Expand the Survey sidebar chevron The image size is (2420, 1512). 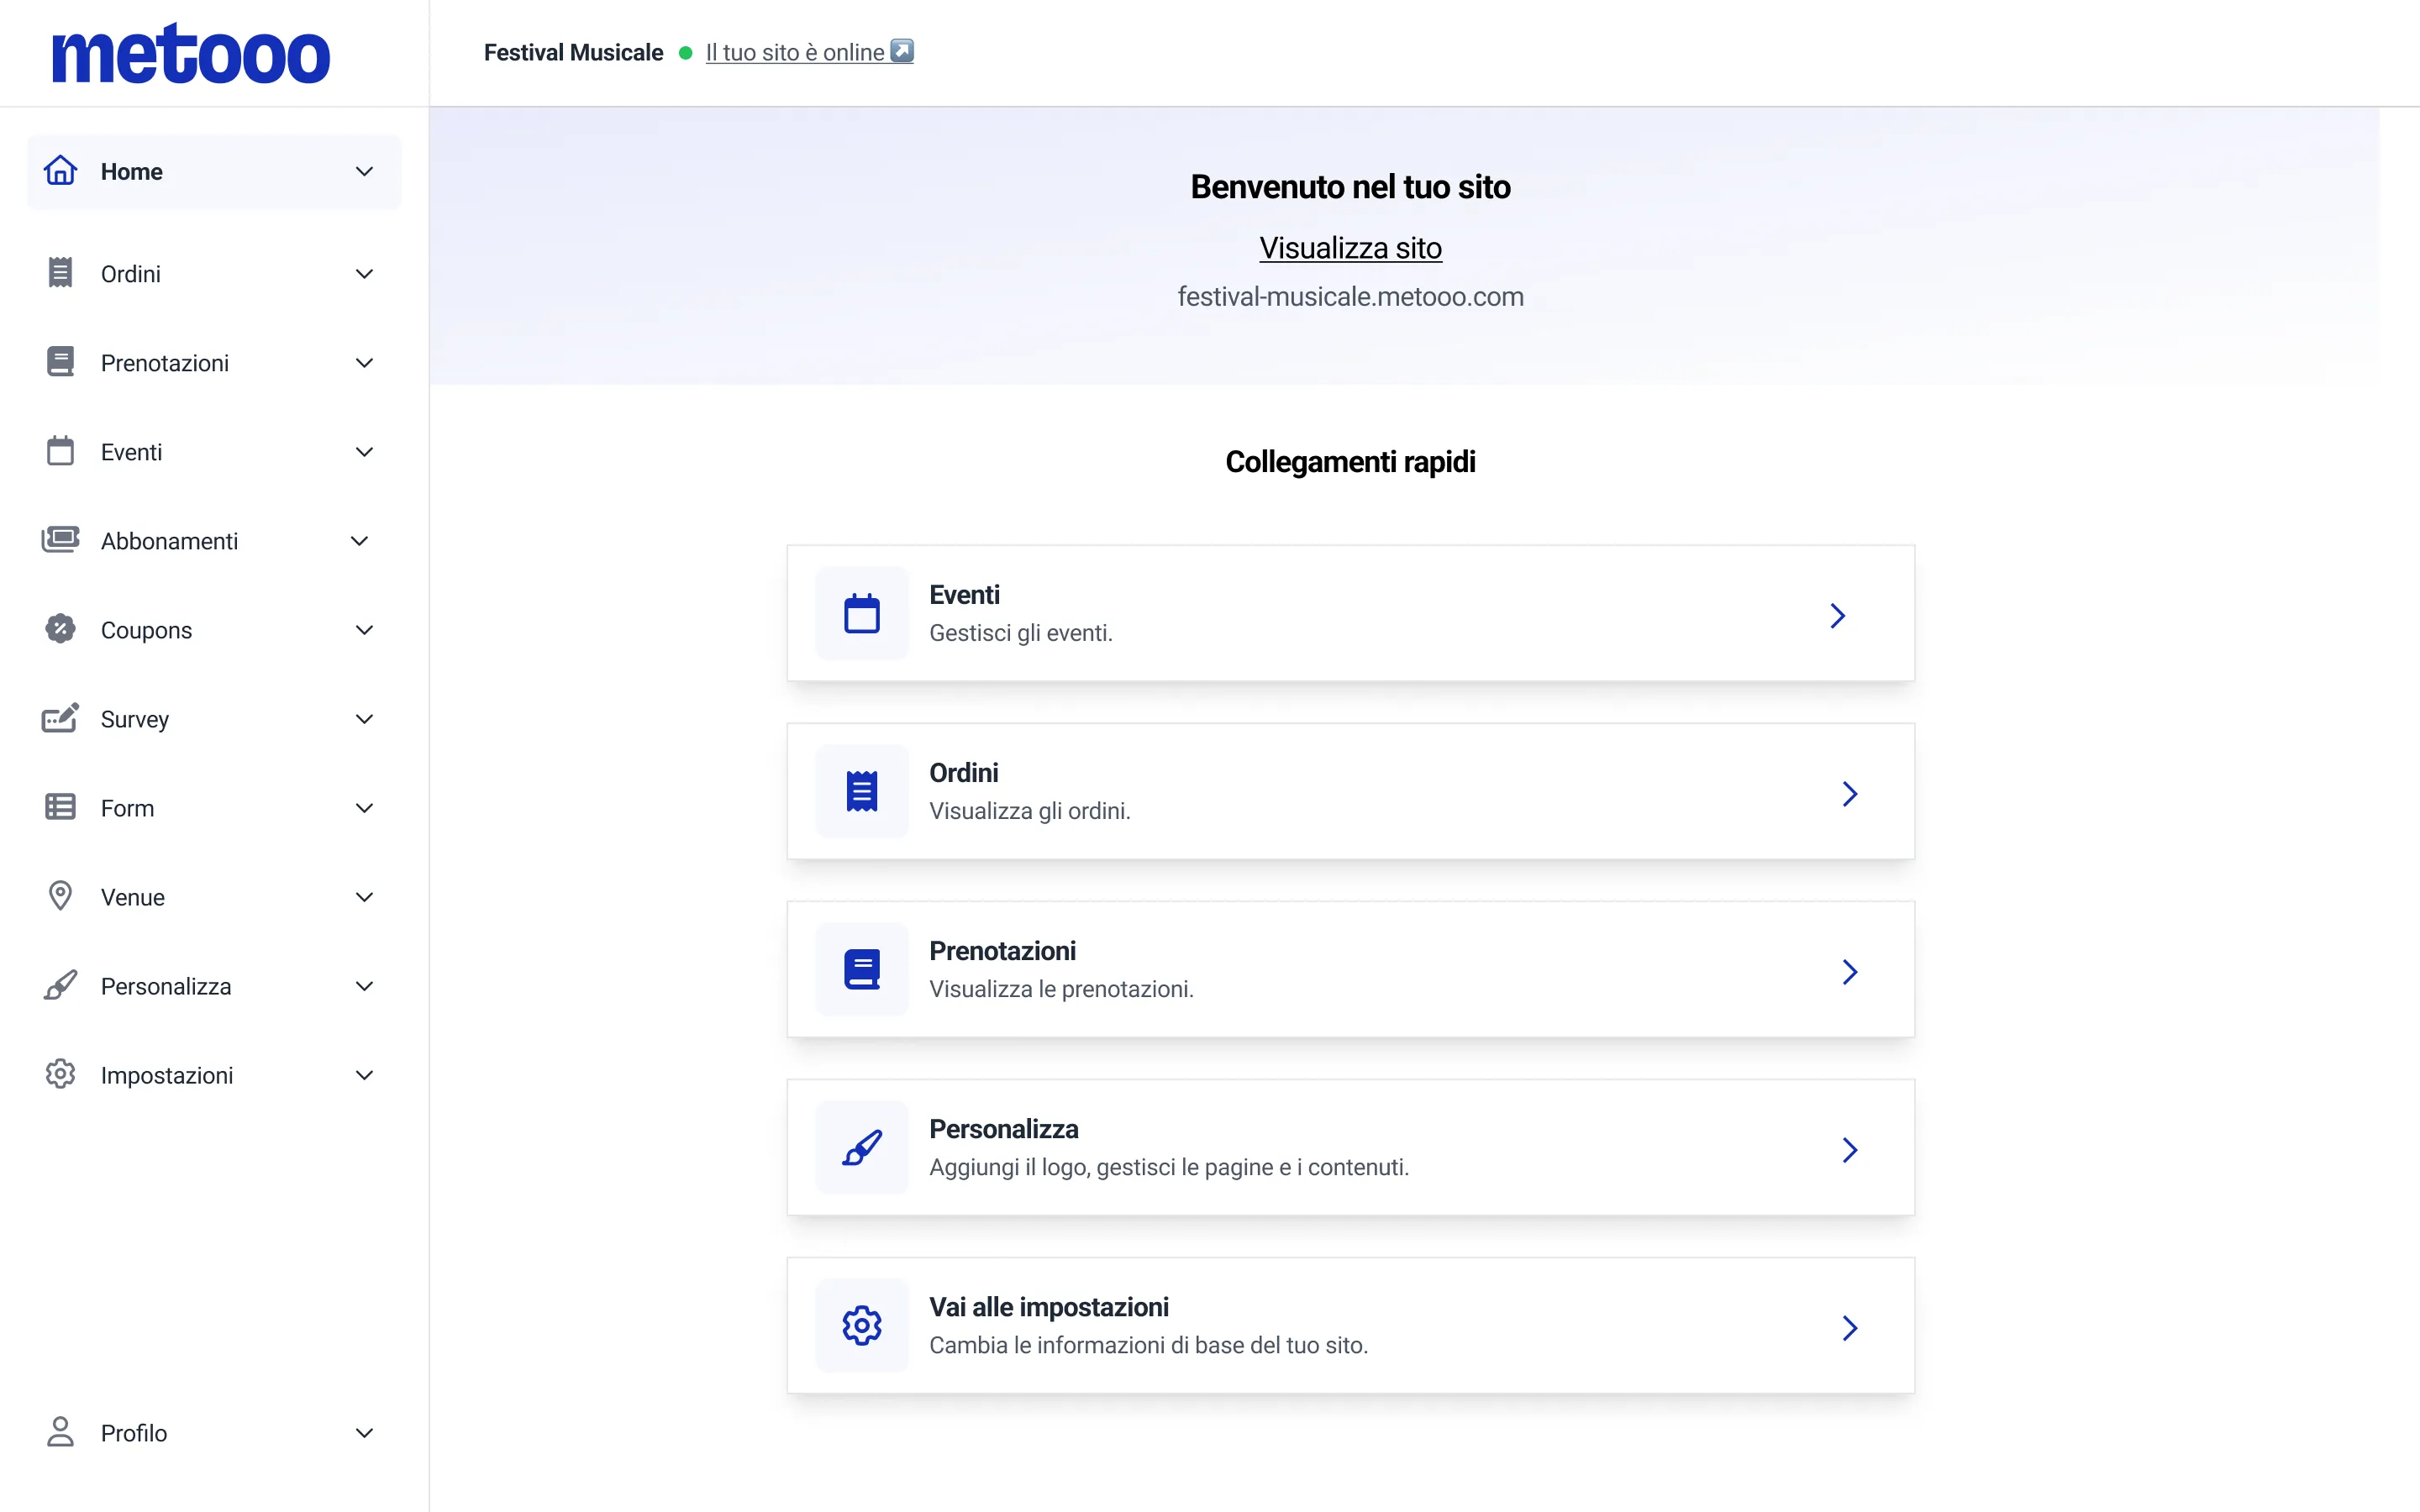pyautogui.click(x=365, y=719)
